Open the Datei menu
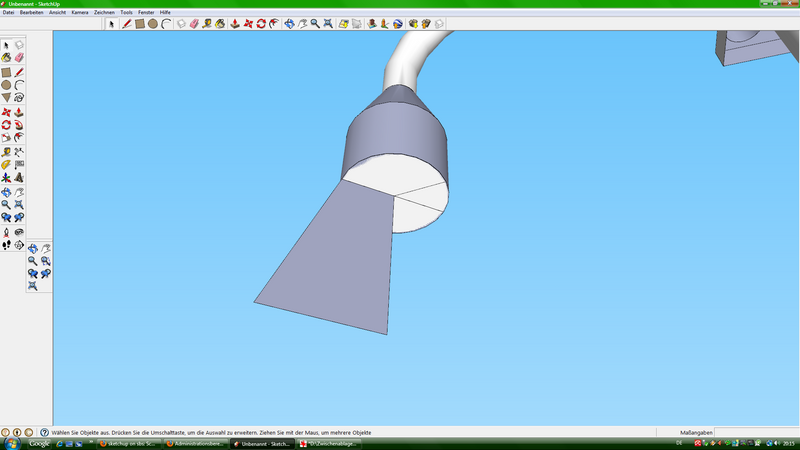The width and height of the screenshot is (800, 450). pyautogui.click(x=8, y=12)
